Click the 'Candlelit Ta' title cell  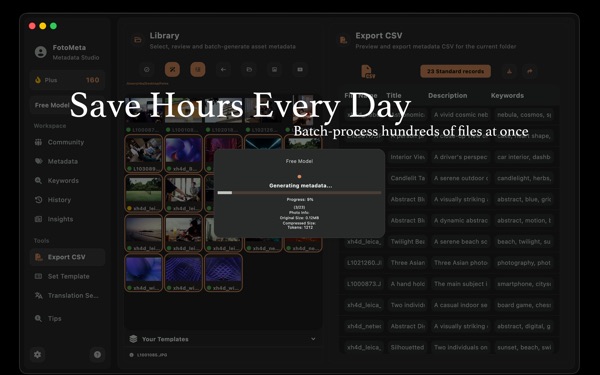coord(408,178)
